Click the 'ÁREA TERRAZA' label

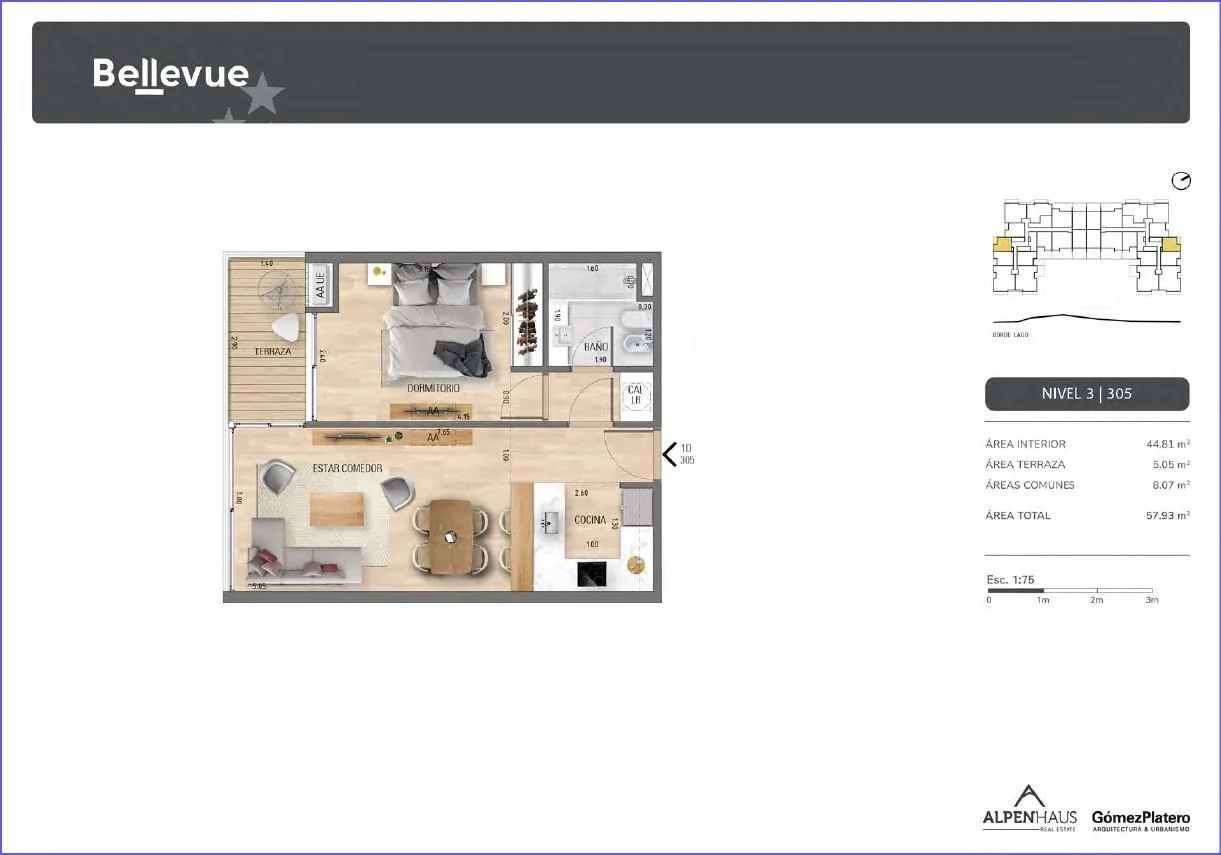tap(1025, 465)
